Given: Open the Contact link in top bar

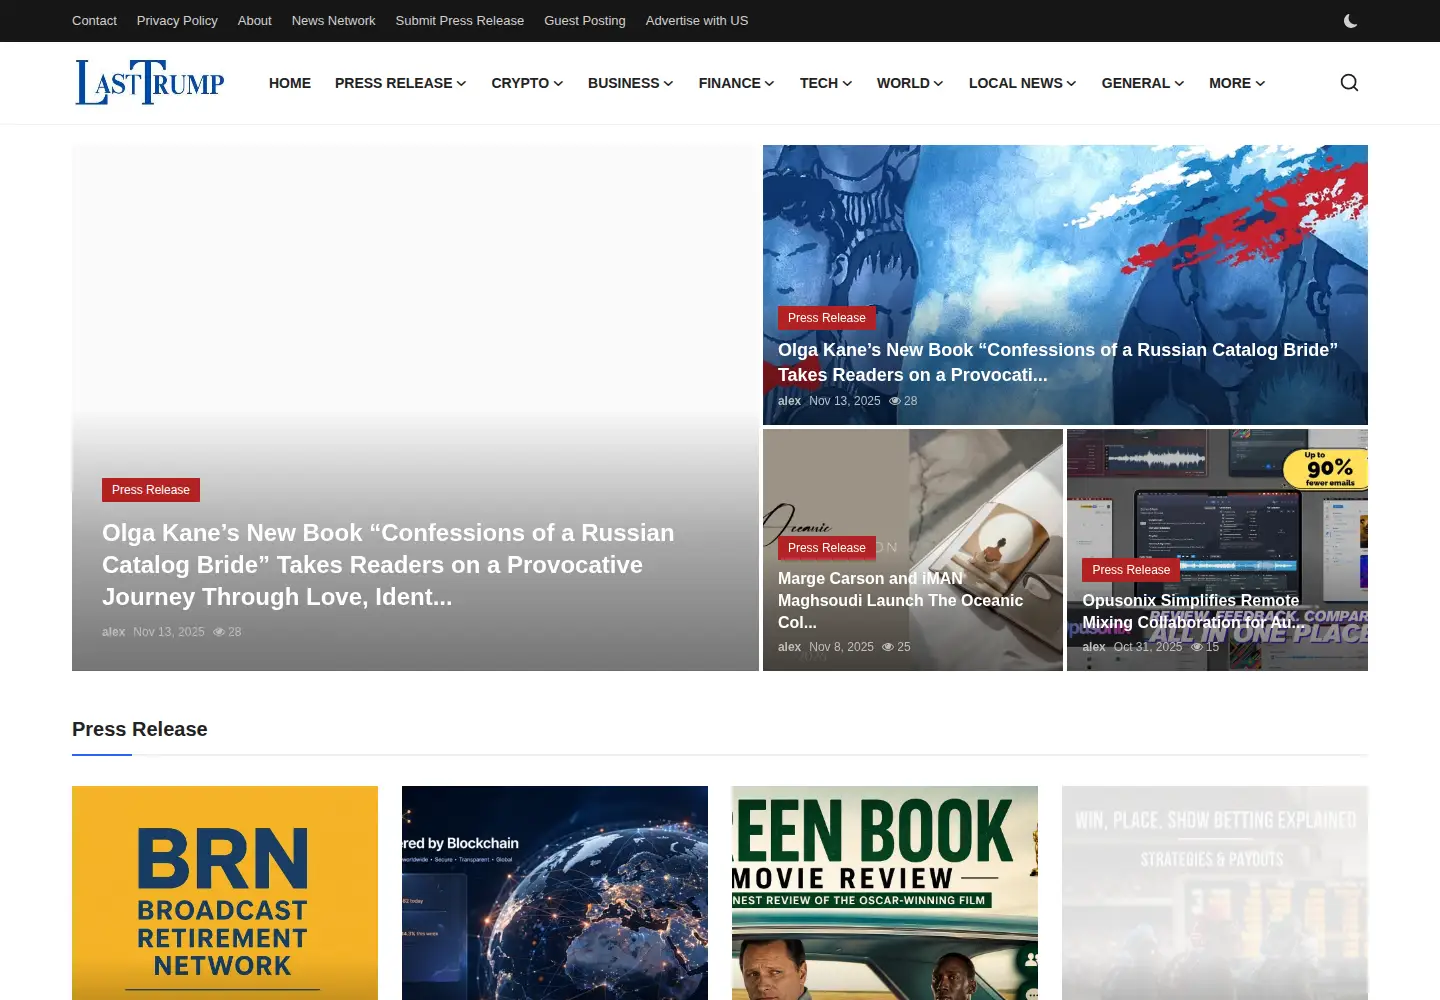Looking at the screenshot, I should [94, 21].
